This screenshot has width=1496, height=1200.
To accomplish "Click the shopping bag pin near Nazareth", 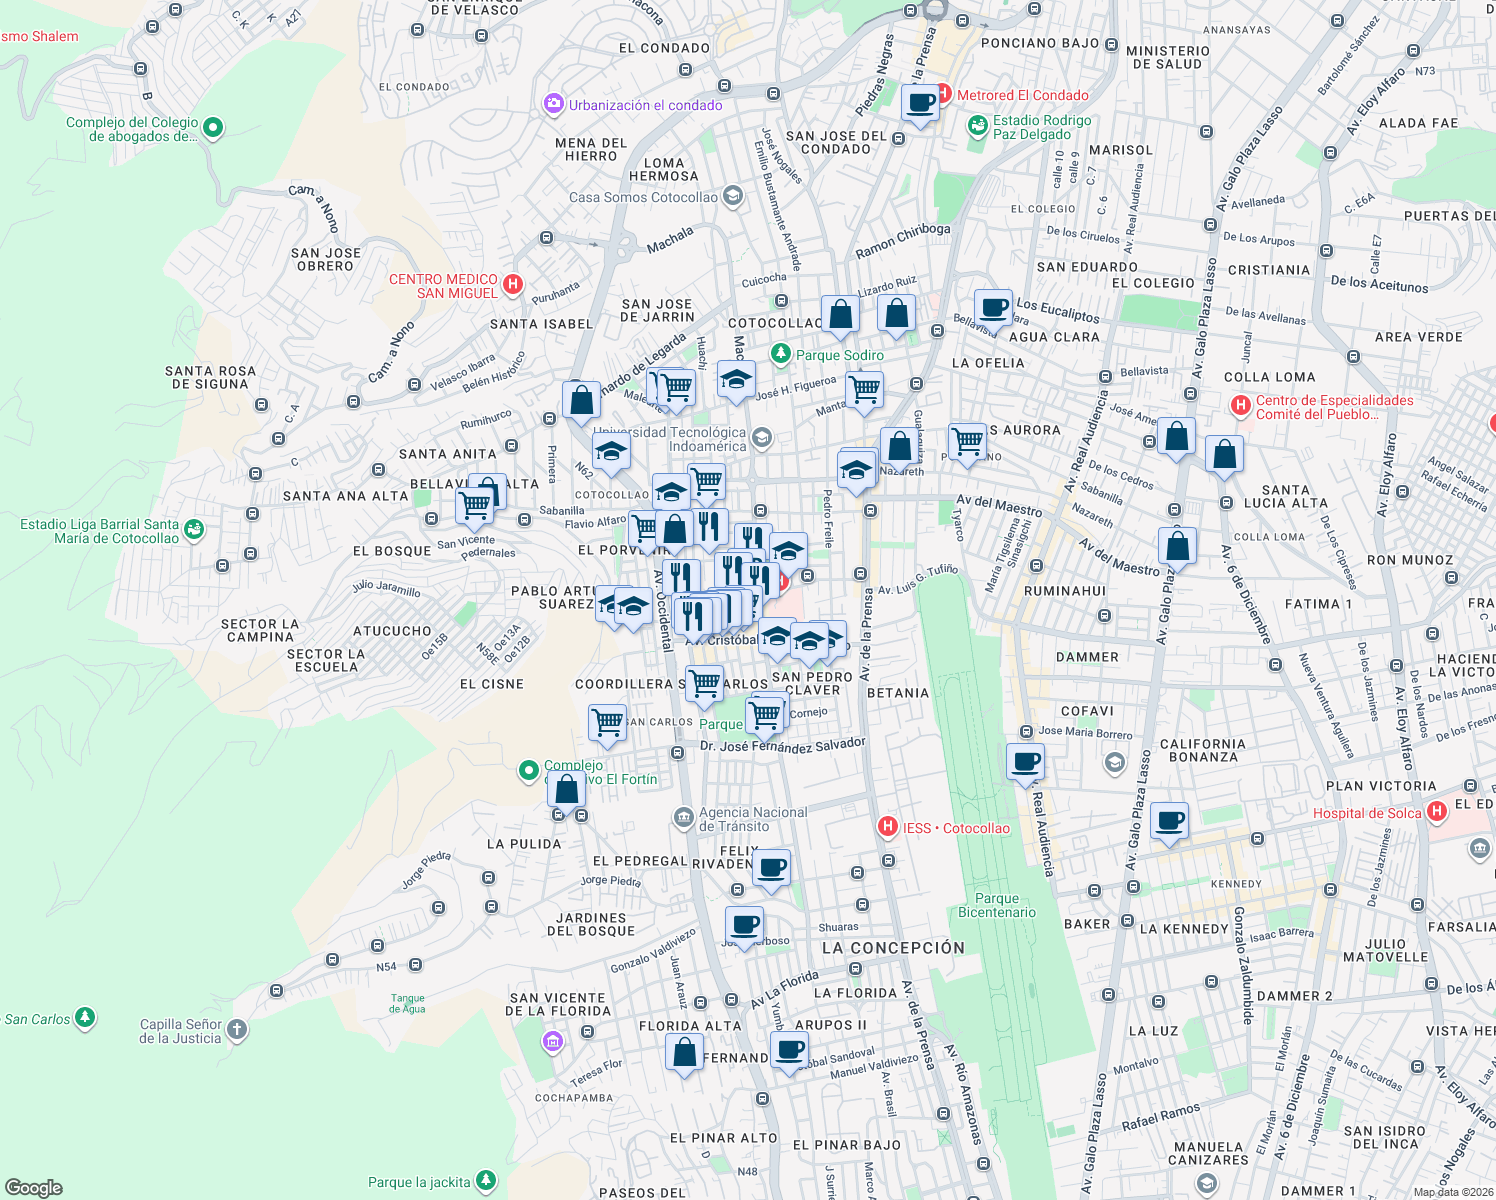I will tap(899, 443).
